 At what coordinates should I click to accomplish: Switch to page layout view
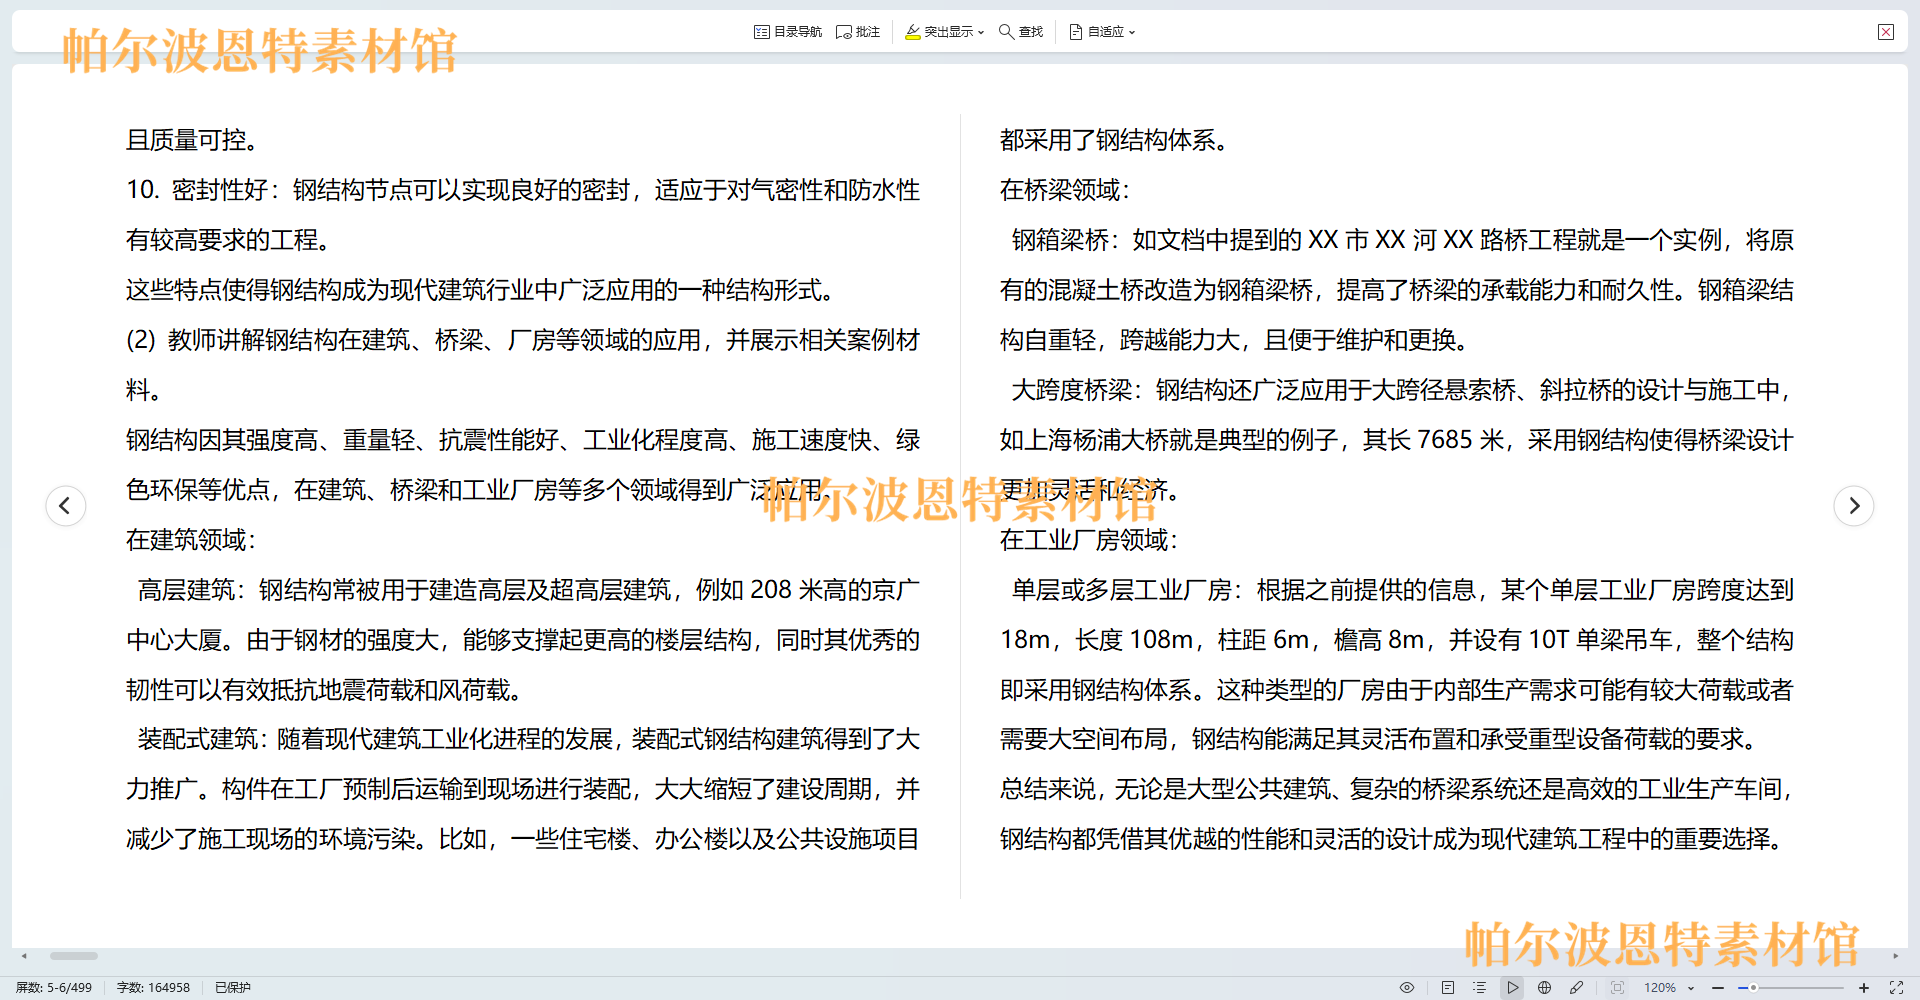[x=1447, y=987]
